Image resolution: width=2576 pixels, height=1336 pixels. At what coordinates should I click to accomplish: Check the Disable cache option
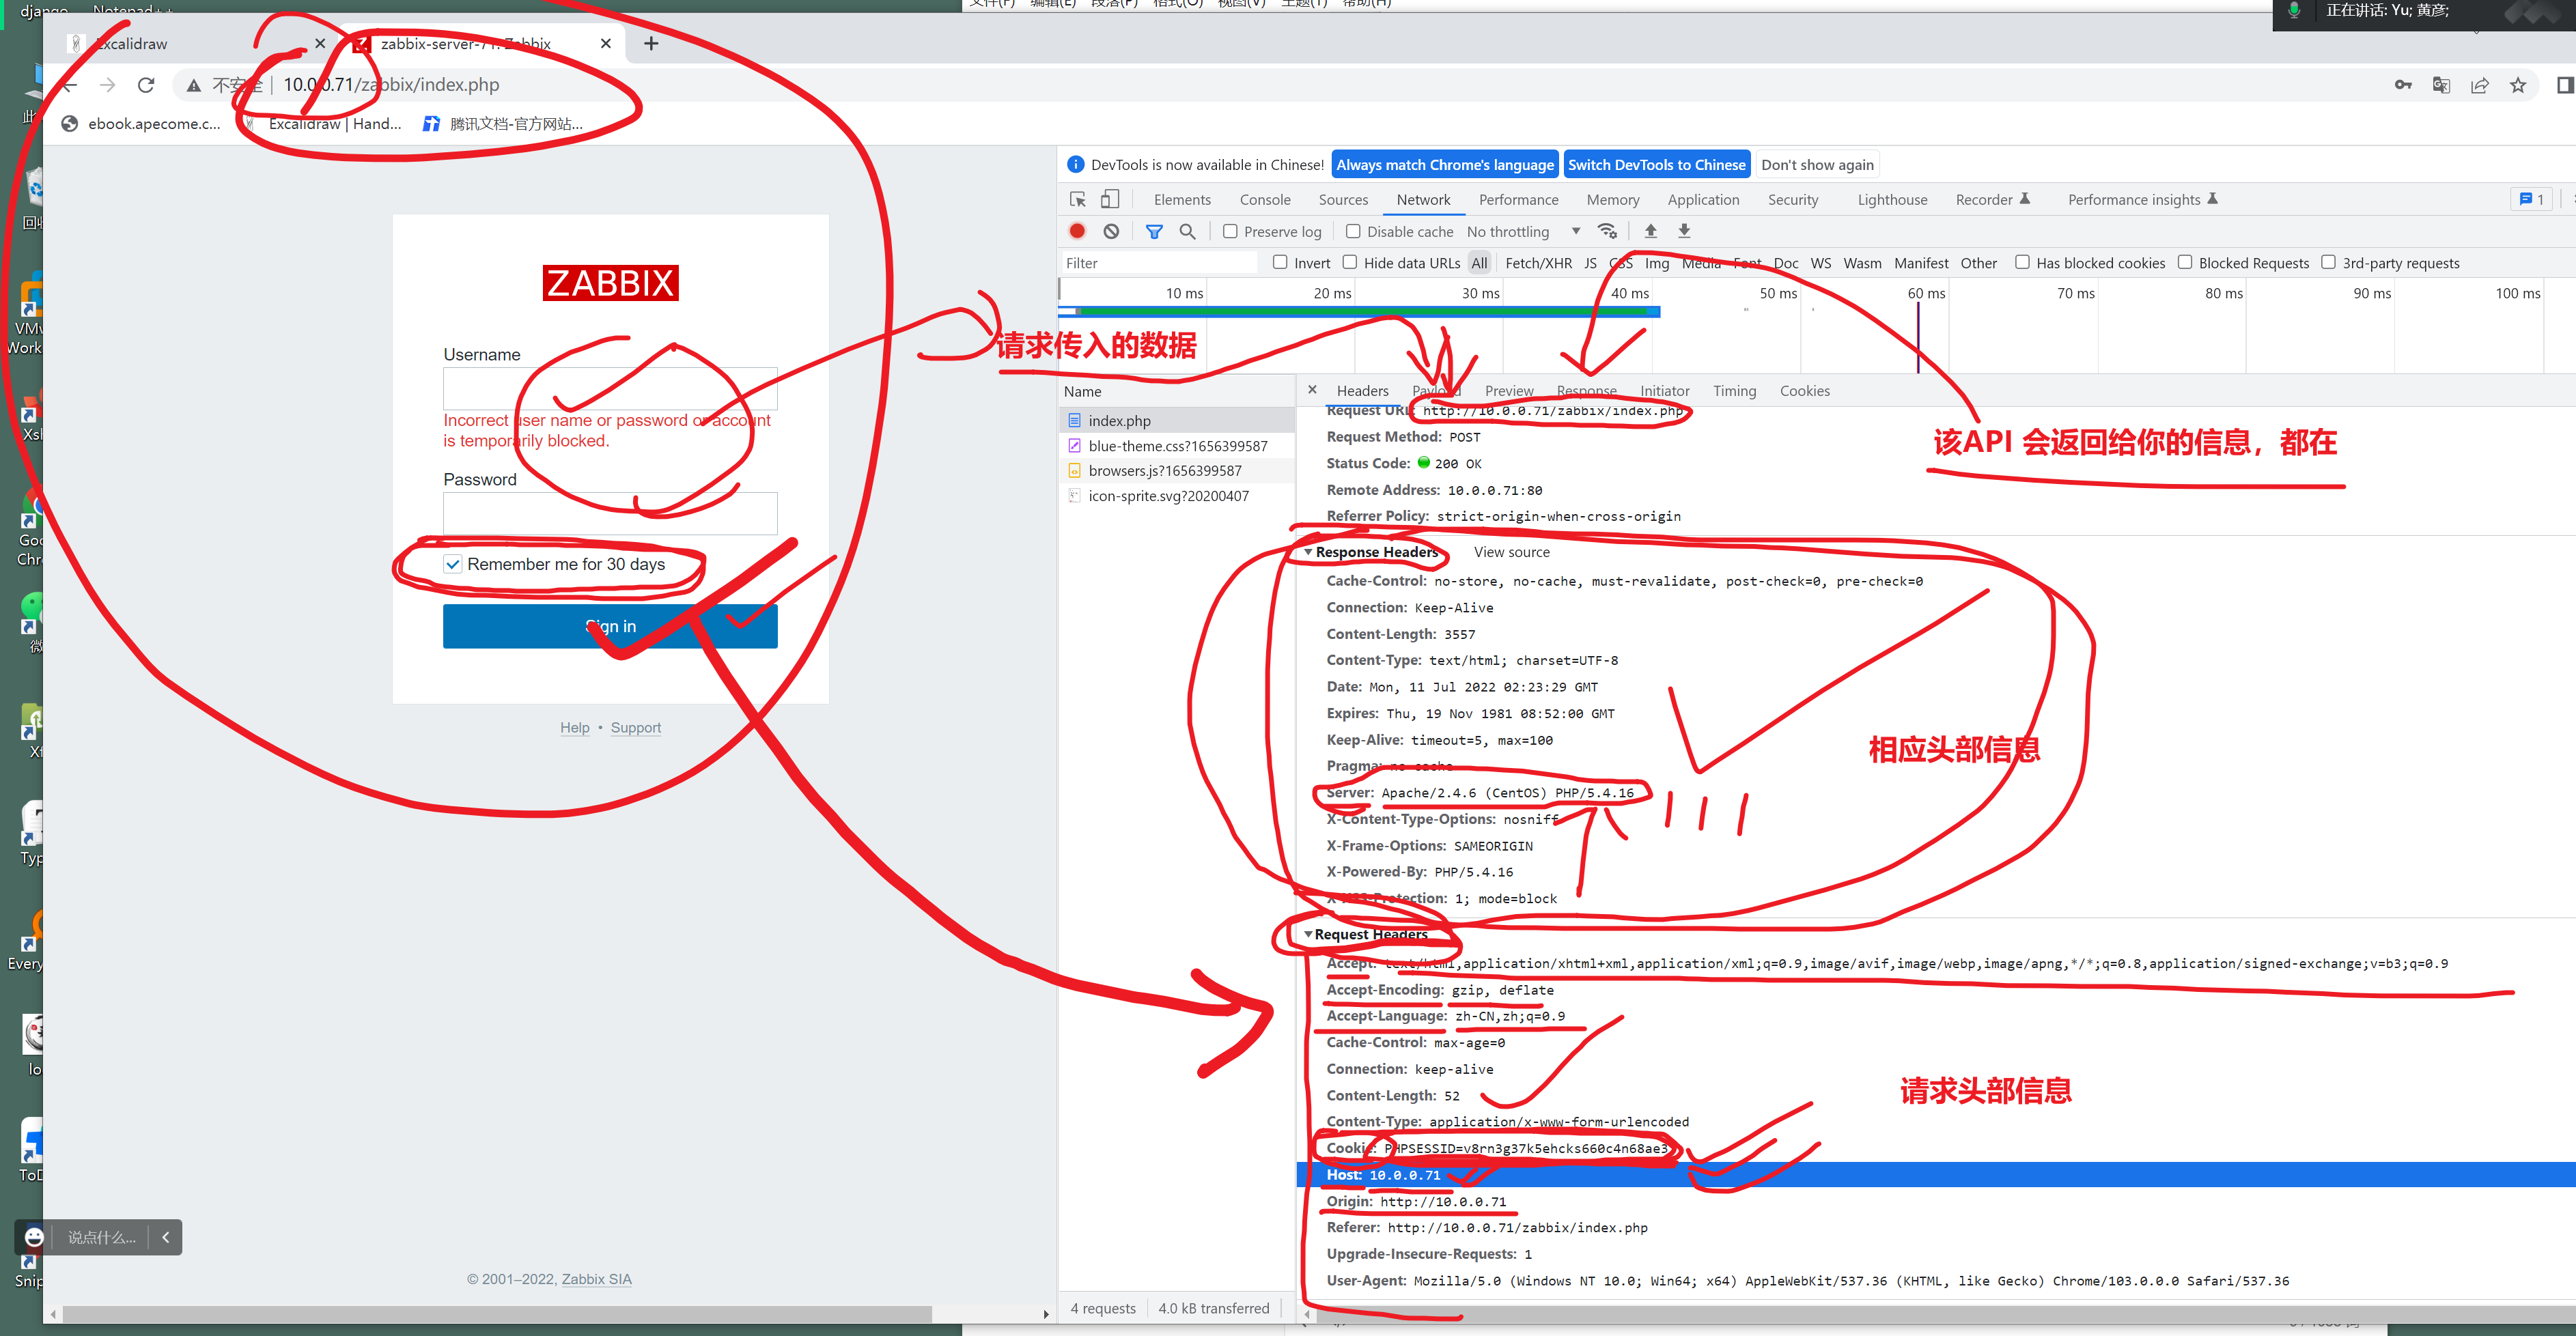pos(1353,231)
